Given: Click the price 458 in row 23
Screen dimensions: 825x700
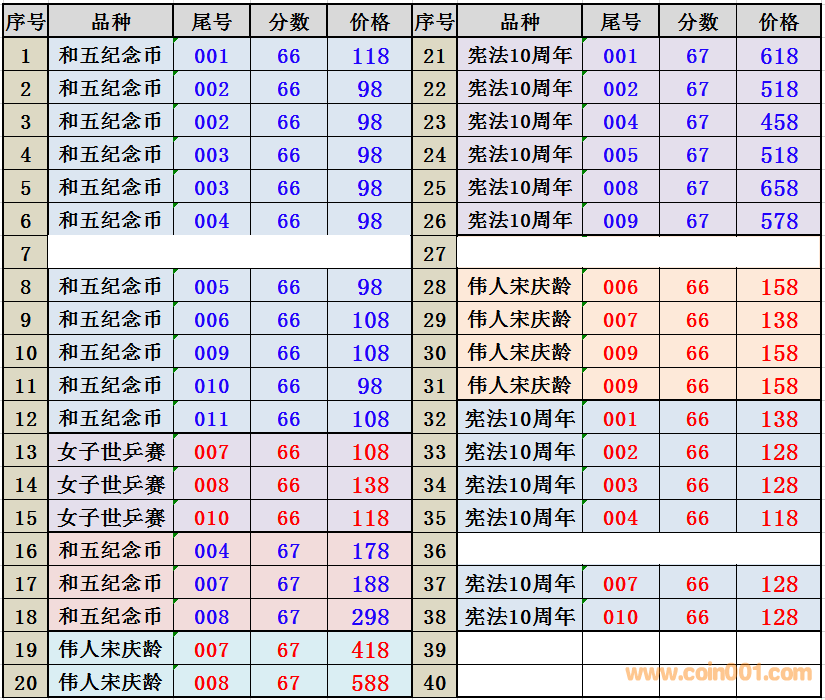Looking at the screenshot, I should point(778,123).
